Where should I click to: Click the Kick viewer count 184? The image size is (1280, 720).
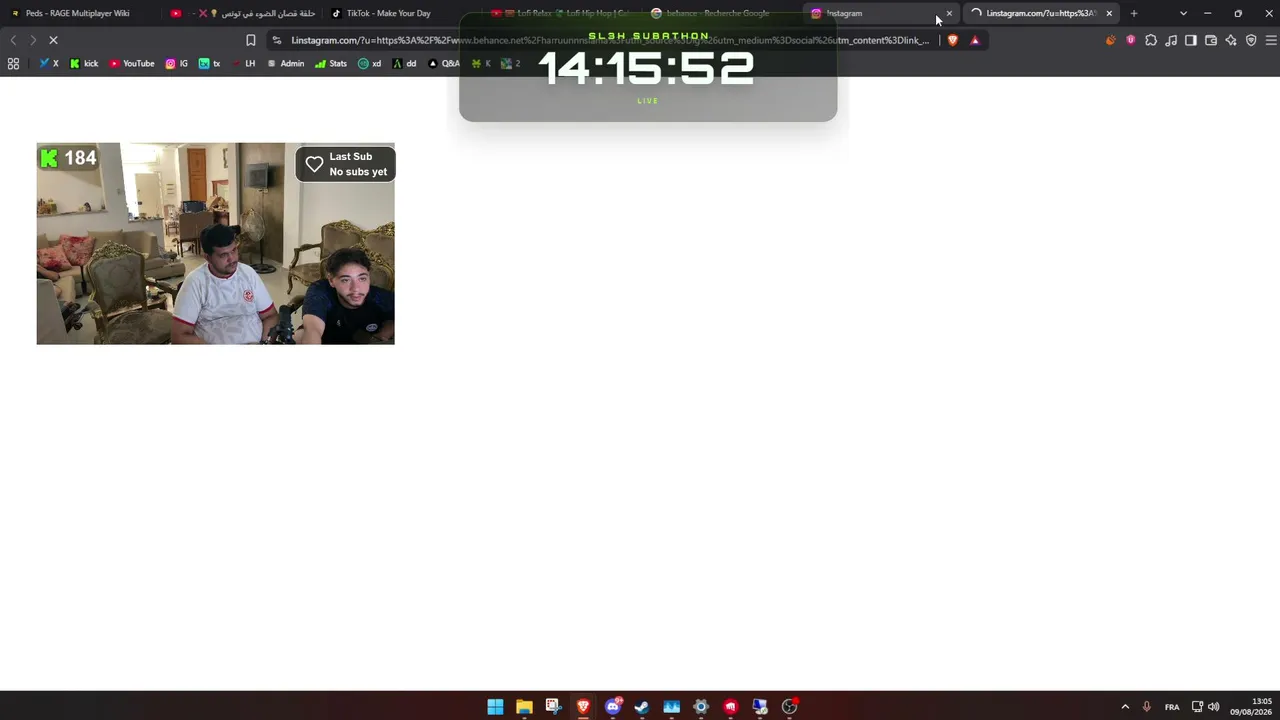coord(68,158)
